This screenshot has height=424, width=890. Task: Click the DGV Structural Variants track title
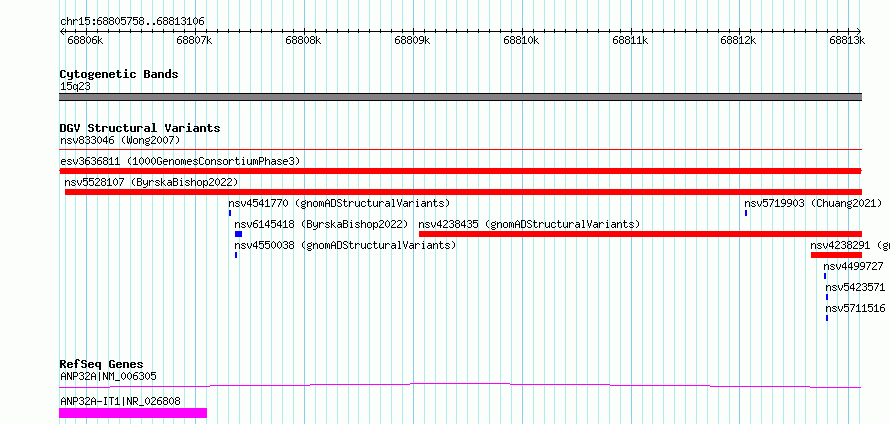pos(140,128)
